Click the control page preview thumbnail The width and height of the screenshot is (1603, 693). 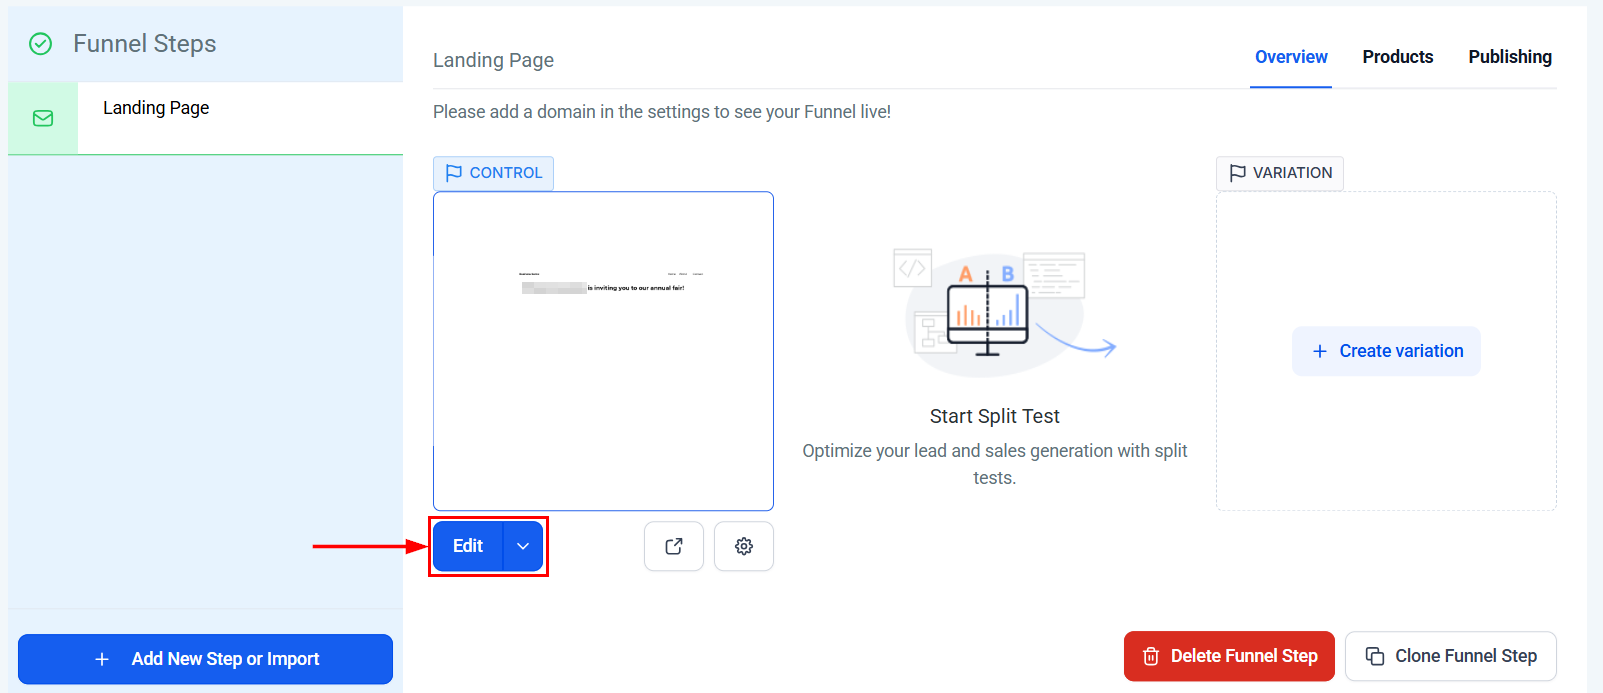pyautogui.click(x=603, y=351)
